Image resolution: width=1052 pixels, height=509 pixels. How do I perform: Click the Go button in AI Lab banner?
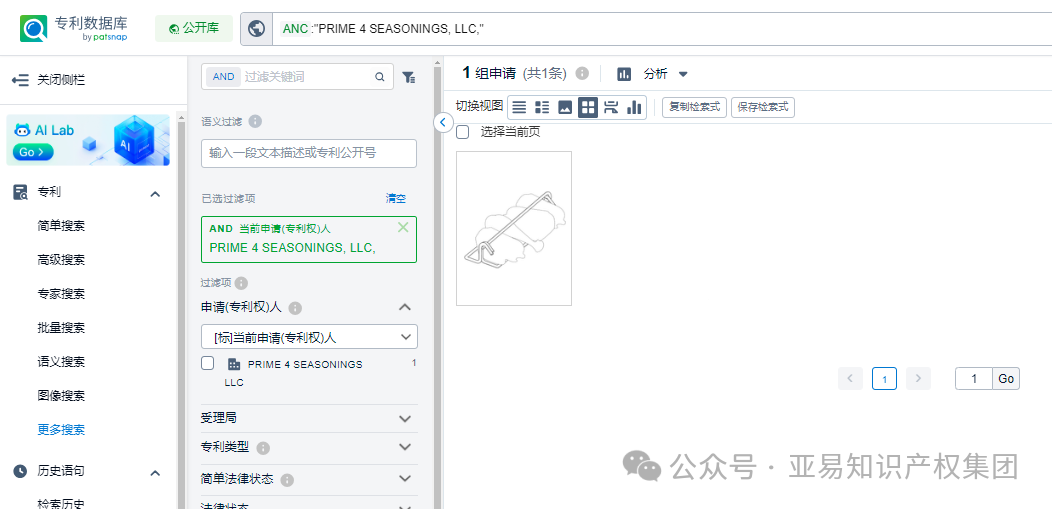[32, 152]
